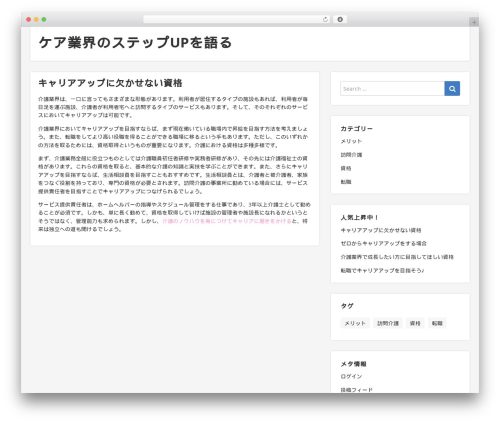
Task: Click the green maximize window dot
Action: point(44,19)
